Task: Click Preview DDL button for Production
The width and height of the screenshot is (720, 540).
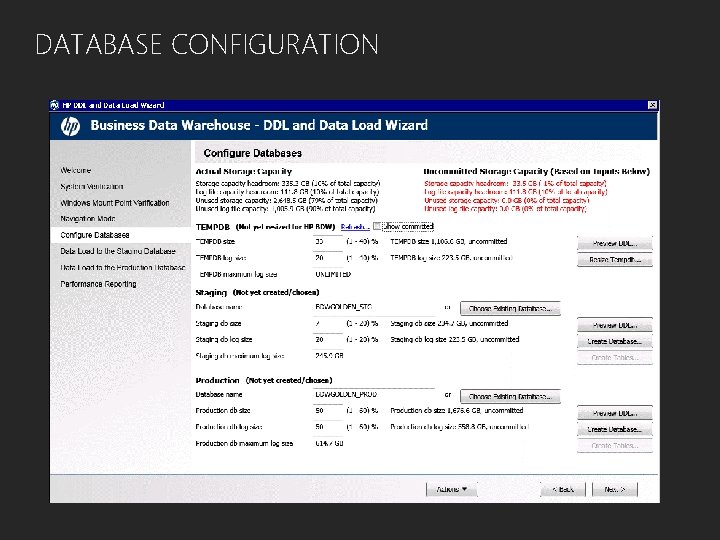Action: tap(614, 413)
